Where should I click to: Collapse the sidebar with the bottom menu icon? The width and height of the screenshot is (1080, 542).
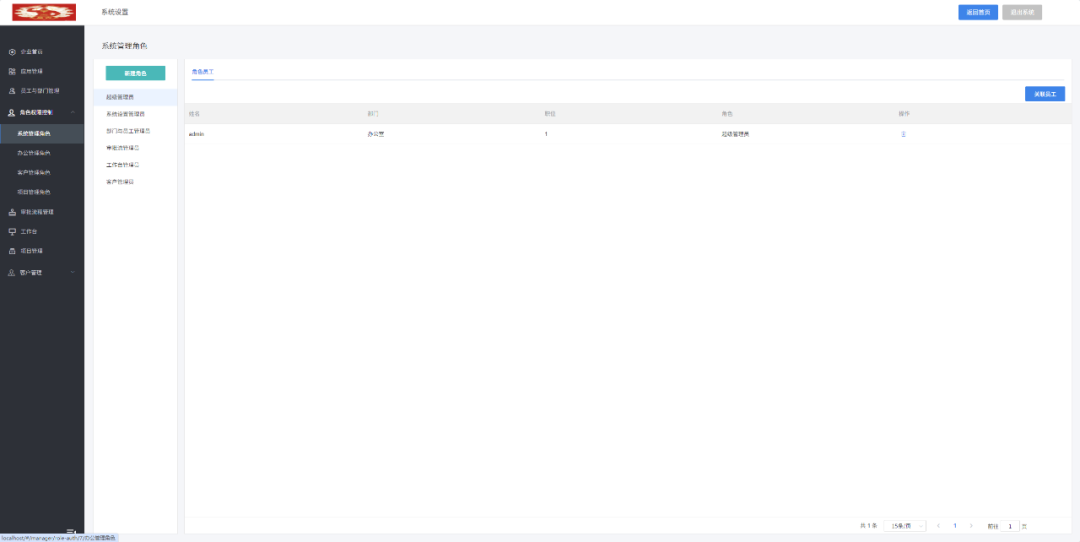(x=70, y=531)
